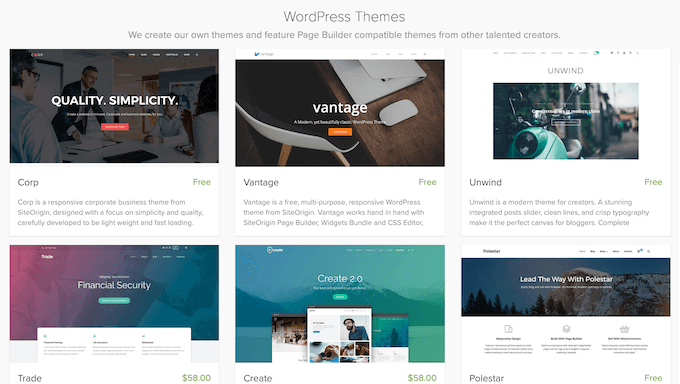Screen dimensions: 680x384
Task: Click the red download button in Corp preview
Action: click(x=115, y=127)
